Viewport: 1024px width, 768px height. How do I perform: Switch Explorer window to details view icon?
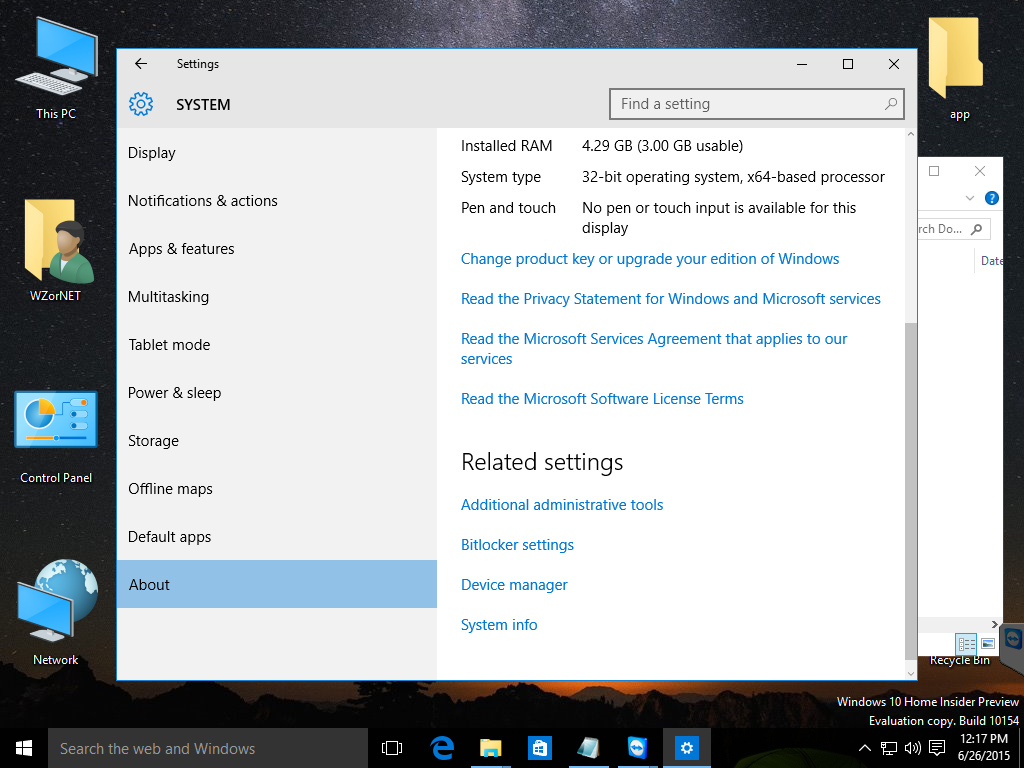(x=967, y=644)
